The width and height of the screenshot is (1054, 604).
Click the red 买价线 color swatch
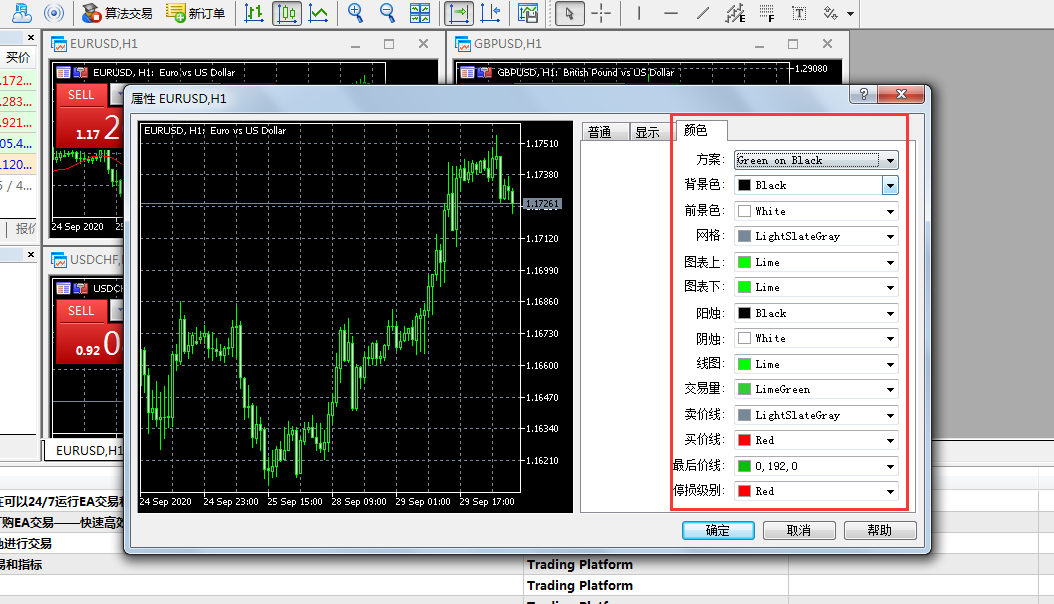744,440
